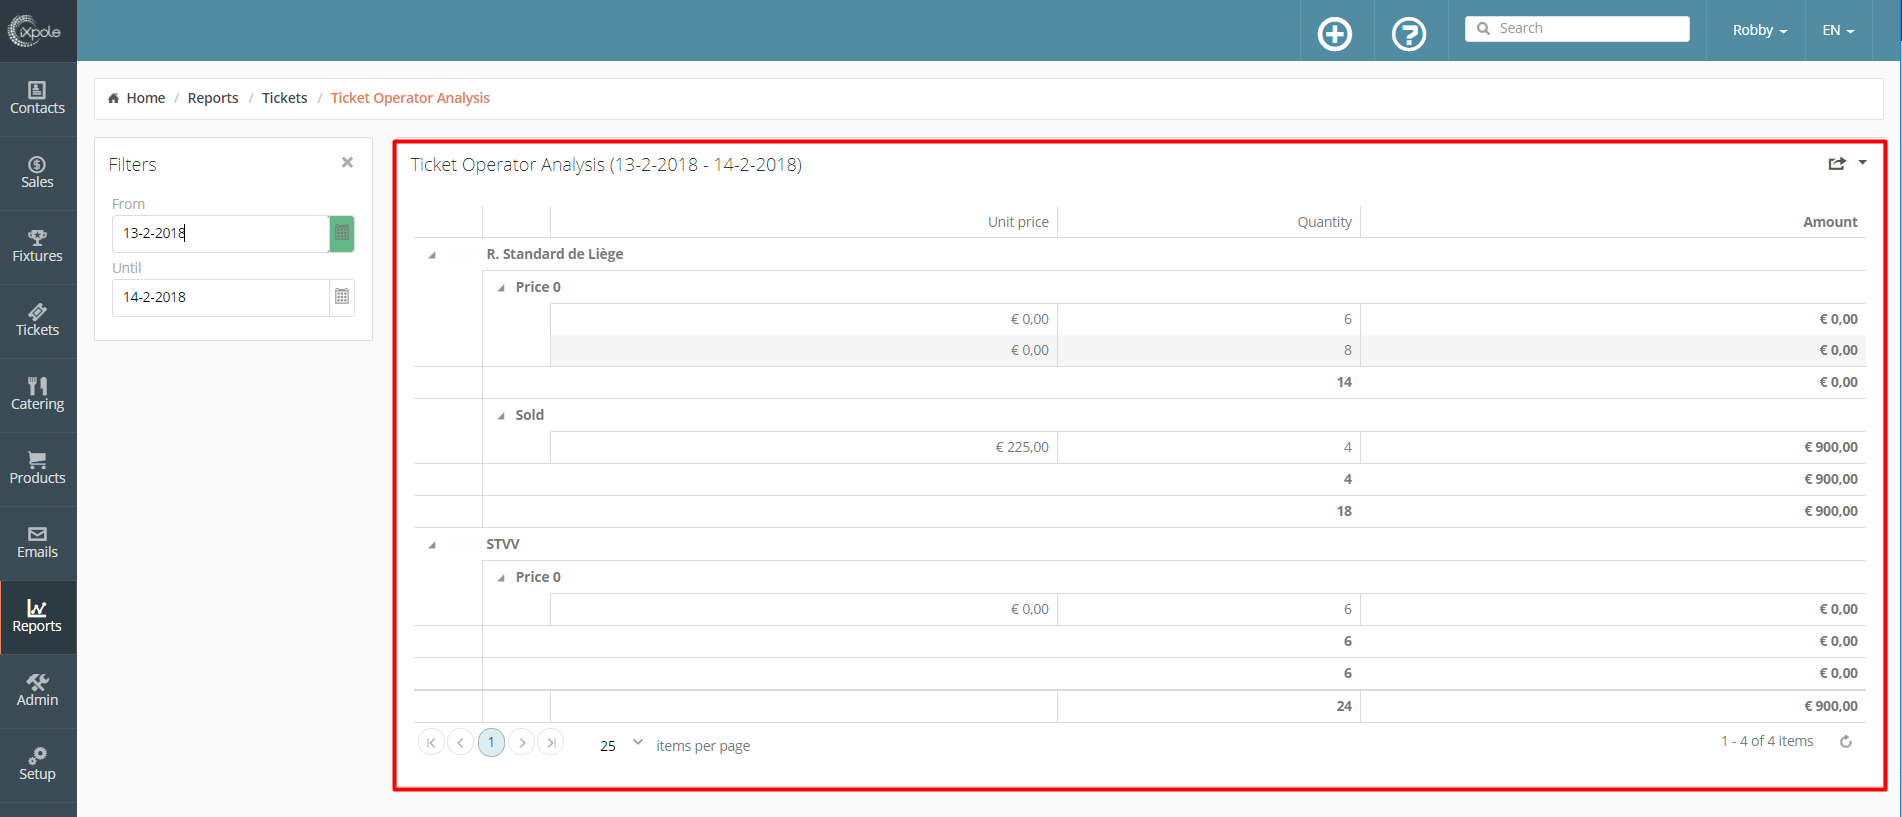Open Catering section

(37, 395)
